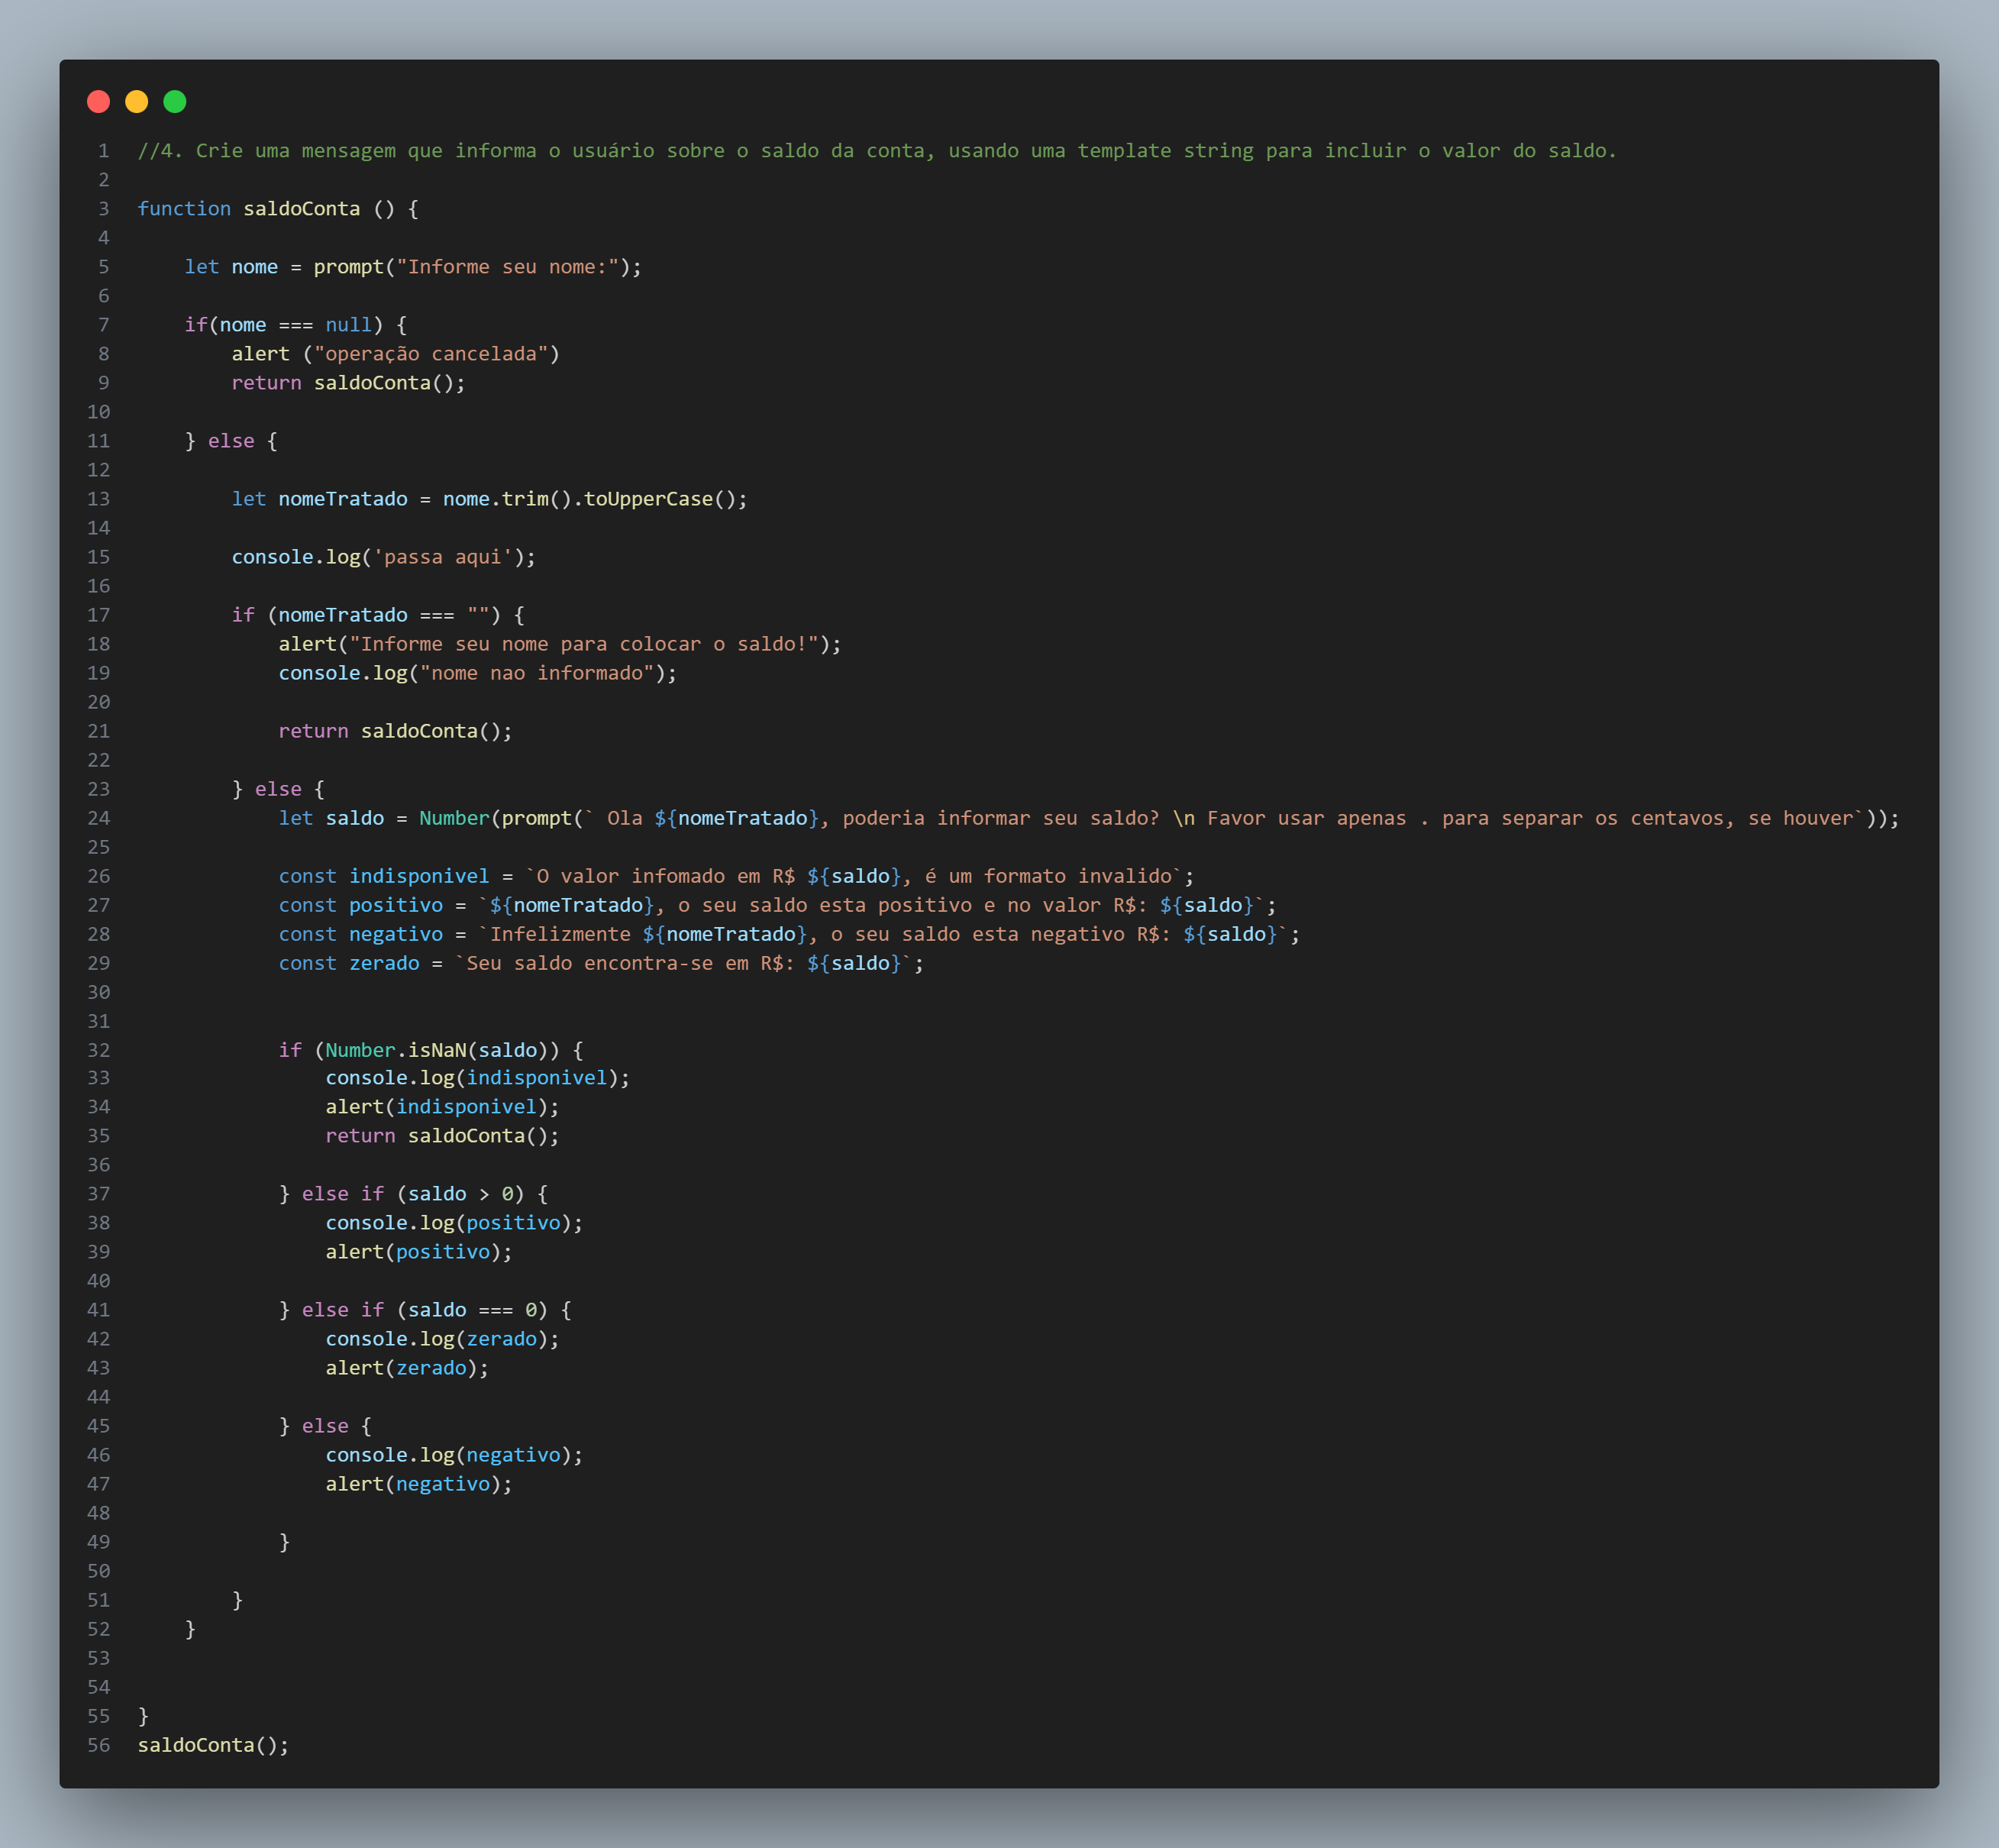Click null keyword in the if condition
This screenshot has height=1848, width=1999.
click(x=348, y=325)
